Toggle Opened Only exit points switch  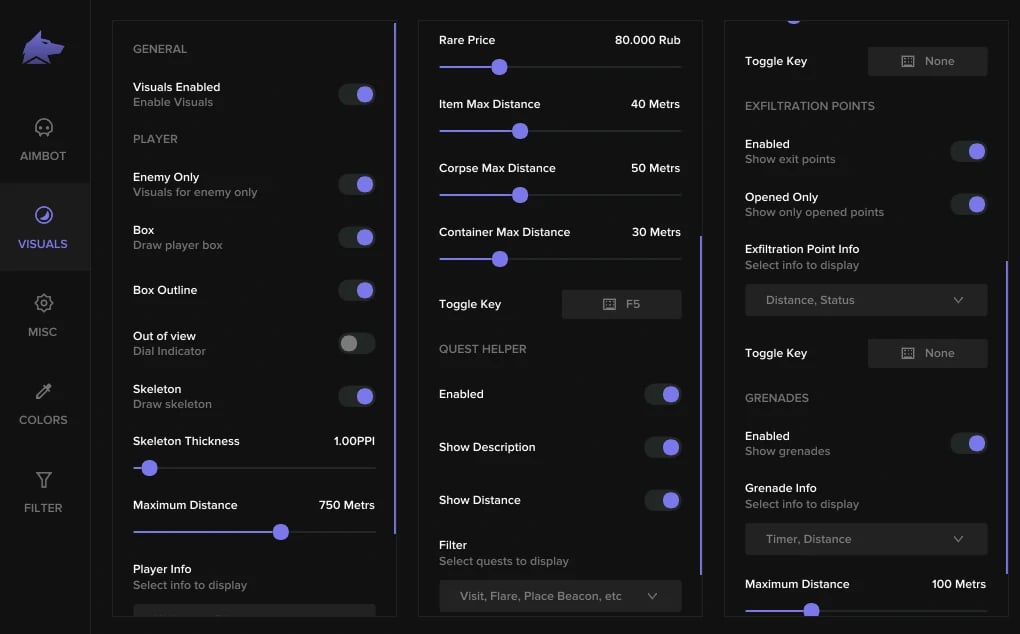tap(969, 204)
